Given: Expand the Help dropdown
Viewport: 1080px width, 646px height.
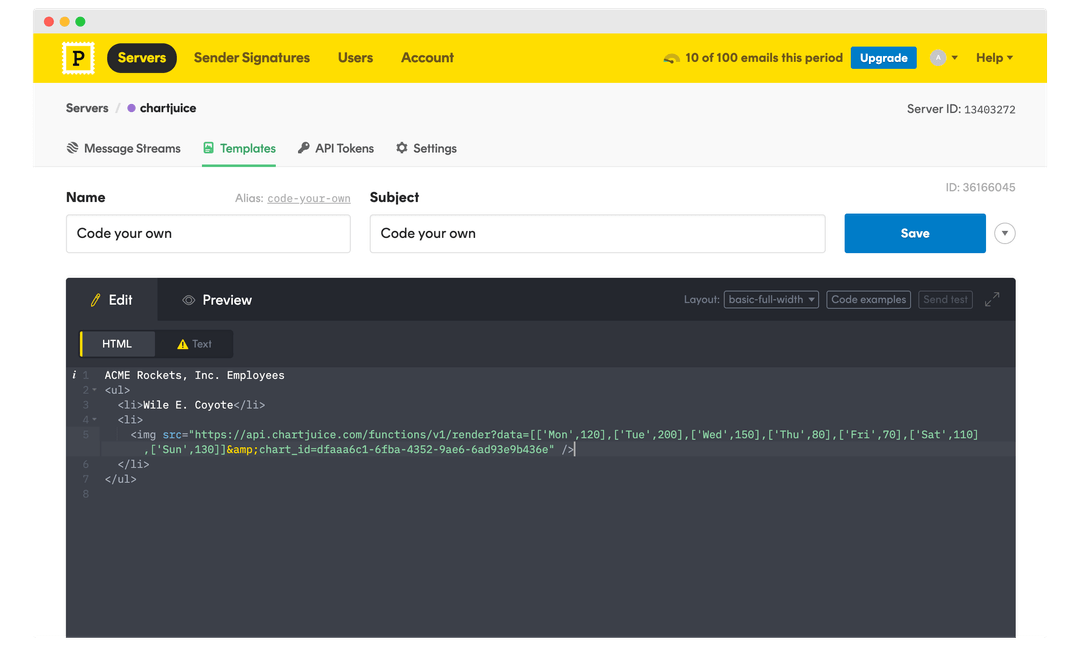Looking at the screenshot, I should [x=994, y=58].
